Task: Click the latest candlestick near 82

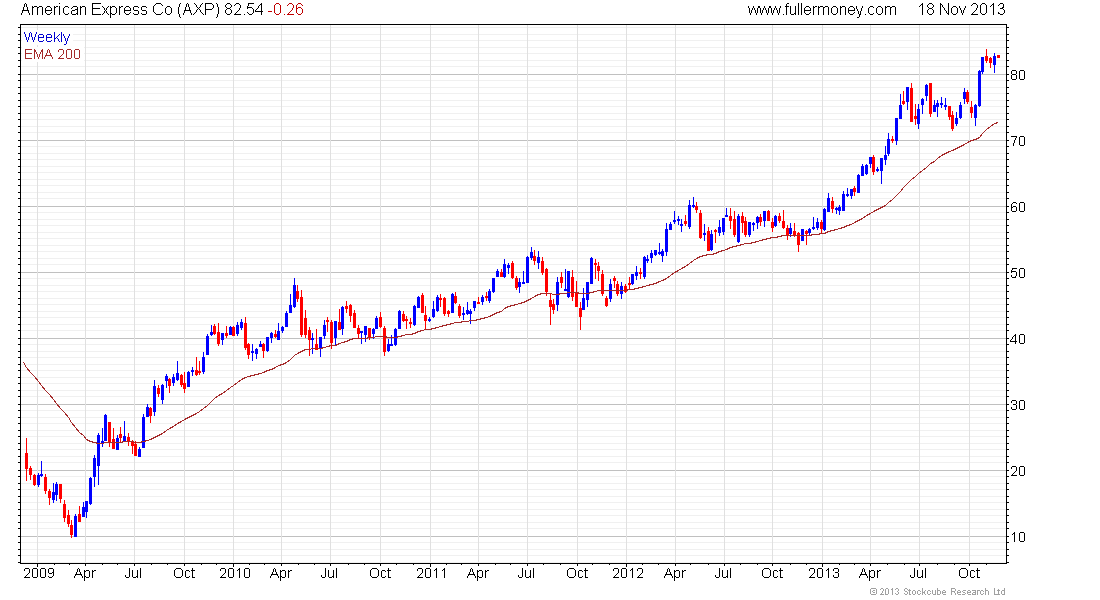Action: pyautogui.click(x=998, y=57)
